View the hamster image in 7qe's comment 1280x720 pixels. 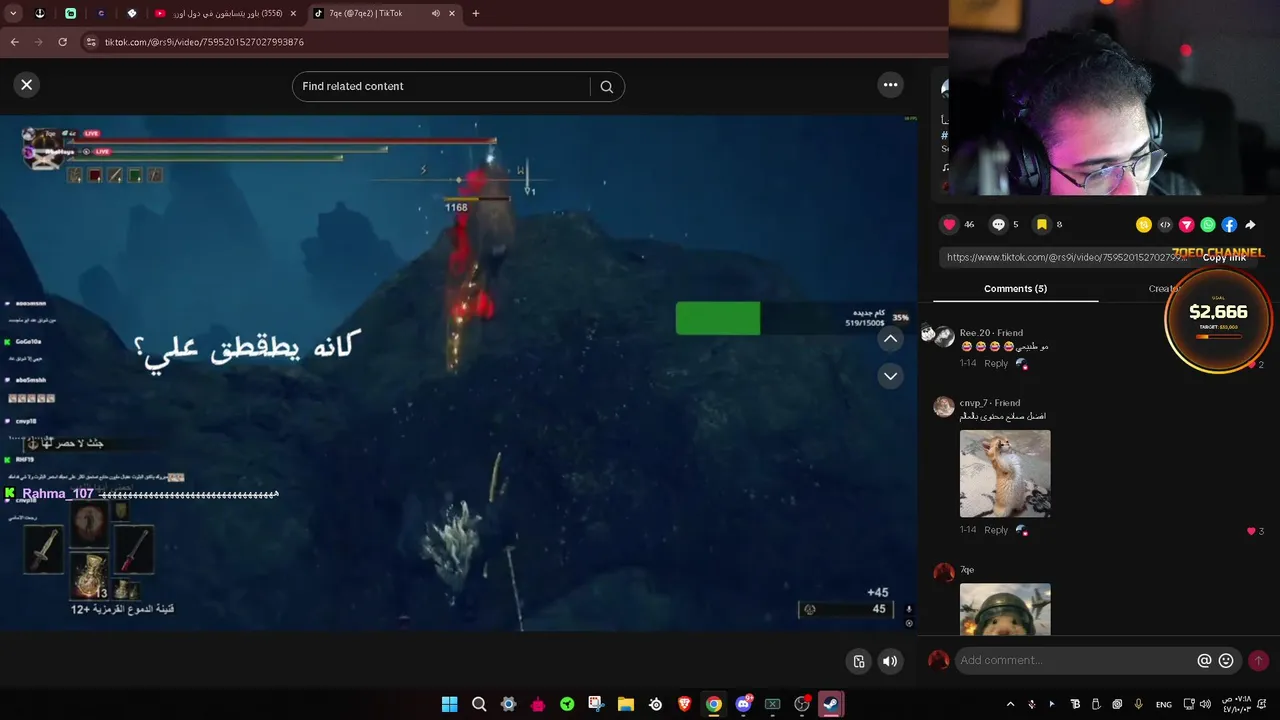pos(1005,609)
